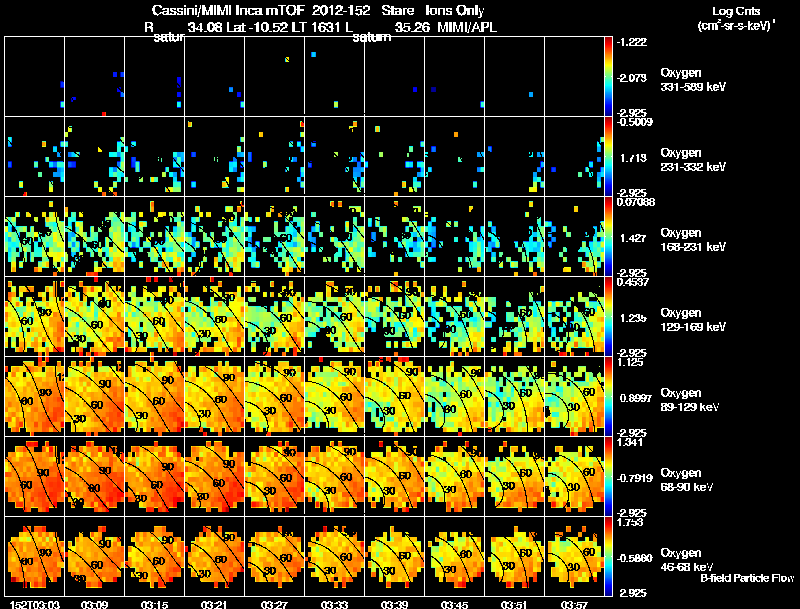Select the 03:27 time marker
The height and width of the screenshot is (609, 800).
tap(274, 605)
